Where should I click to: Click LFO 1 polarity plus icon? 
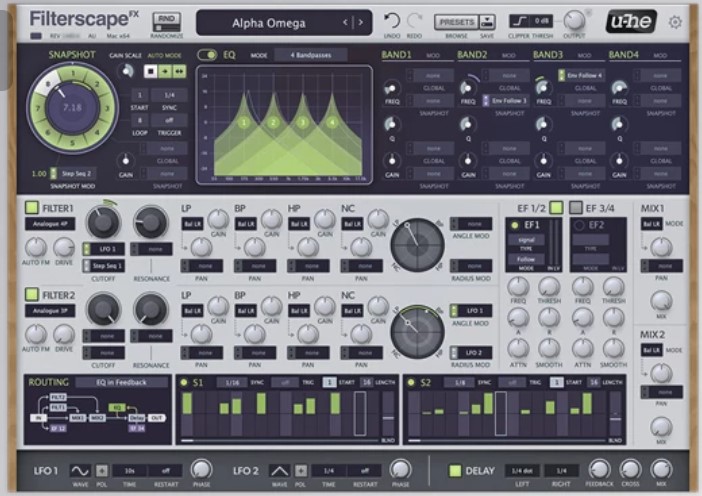pyautogui.click(x=102, y=471)
